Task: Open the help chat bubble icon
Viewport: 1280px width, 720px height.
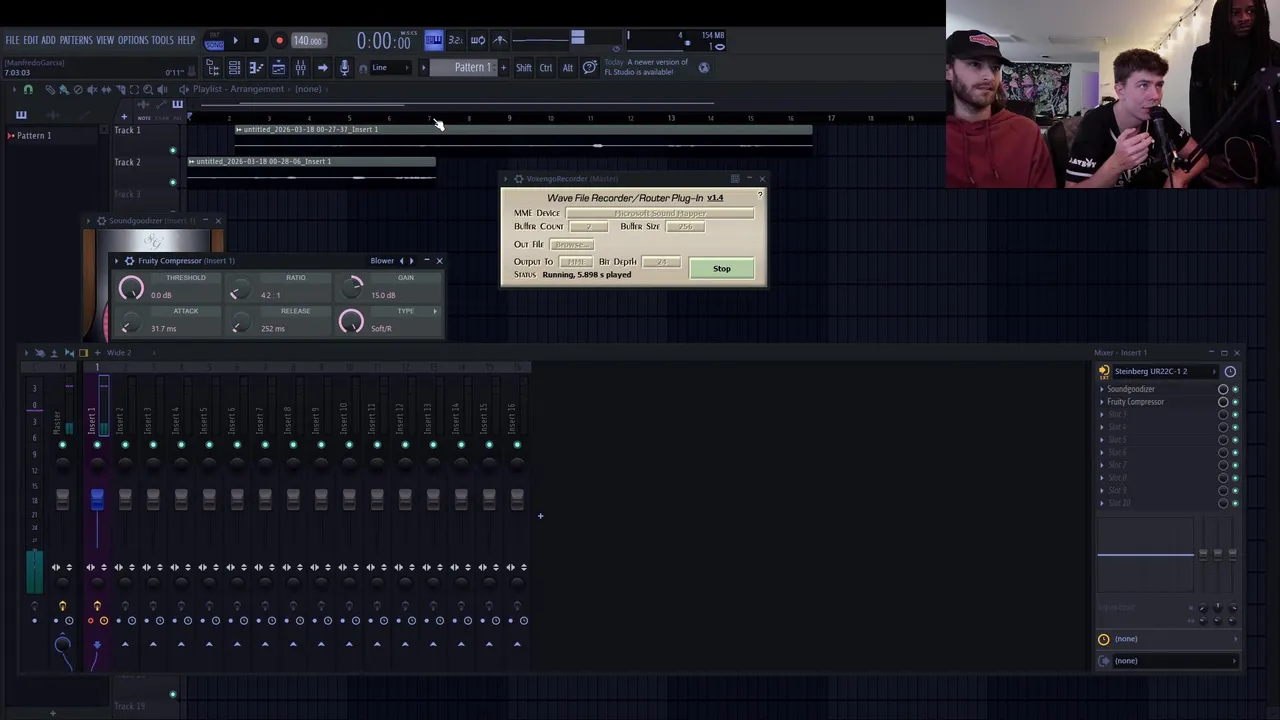Action: click(x=590, y=68)
